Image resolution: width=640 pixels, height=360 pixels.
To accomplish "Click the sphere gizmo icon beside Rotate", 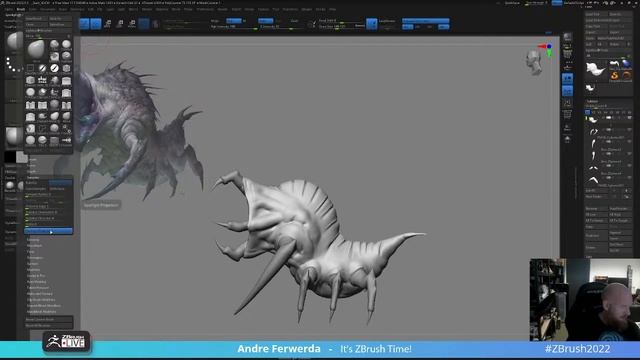I will (x=144, y=24).
